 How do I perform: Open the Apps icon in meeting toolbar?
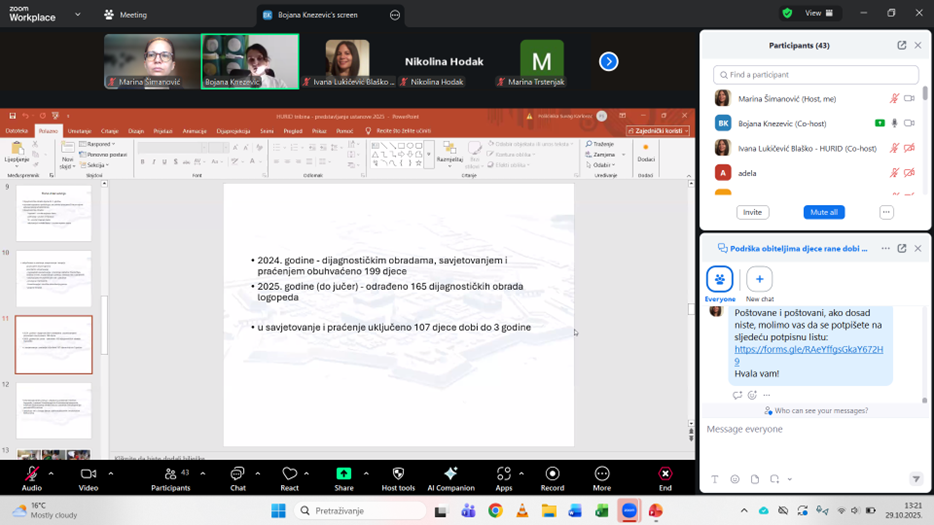click(503, 474)
